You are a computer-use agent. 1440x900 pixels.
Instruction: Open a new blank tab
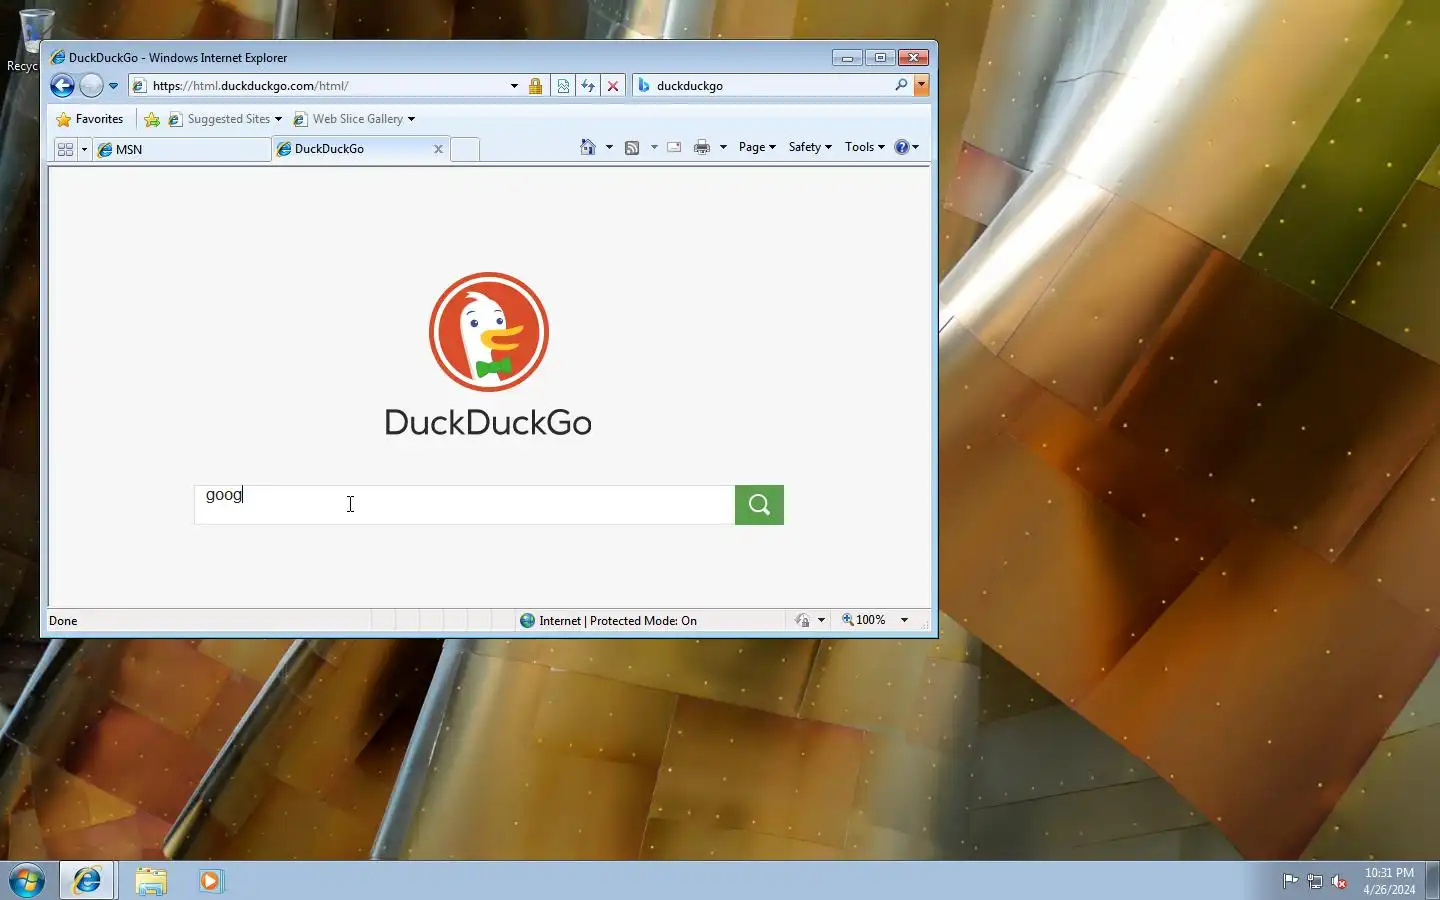(465, 150)
